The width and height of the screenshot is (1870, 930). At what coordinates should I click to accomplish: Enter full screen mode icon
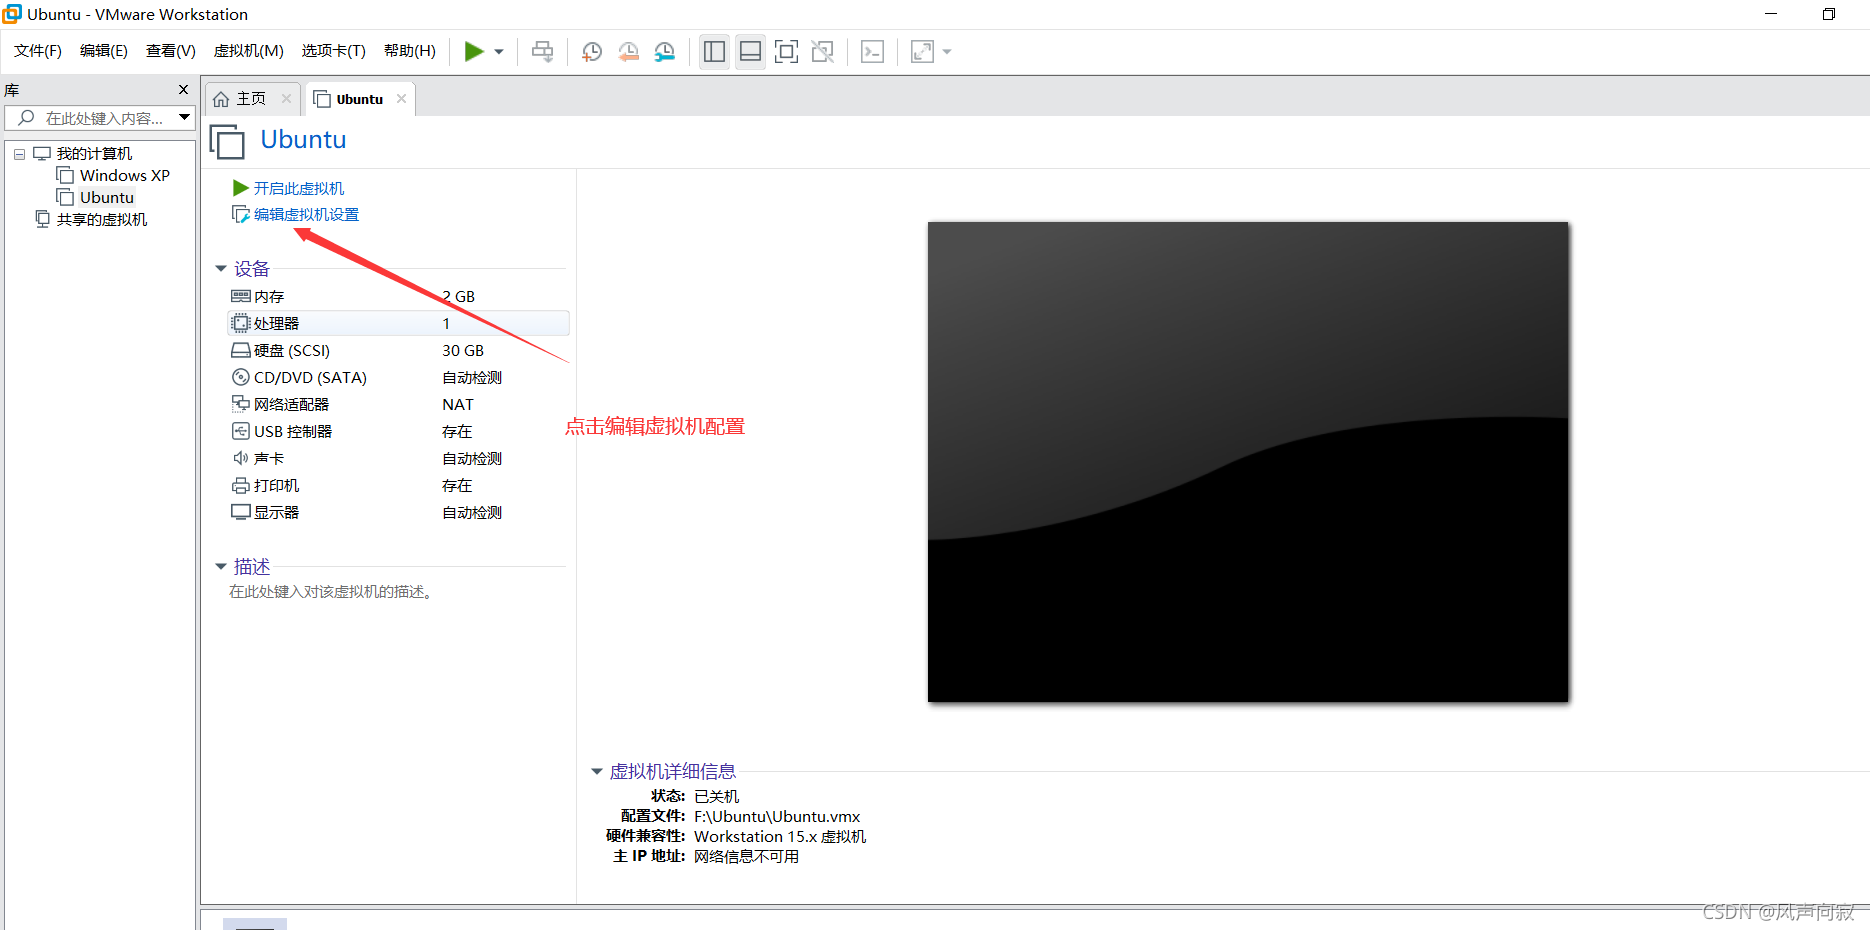(x=787, y=52)
